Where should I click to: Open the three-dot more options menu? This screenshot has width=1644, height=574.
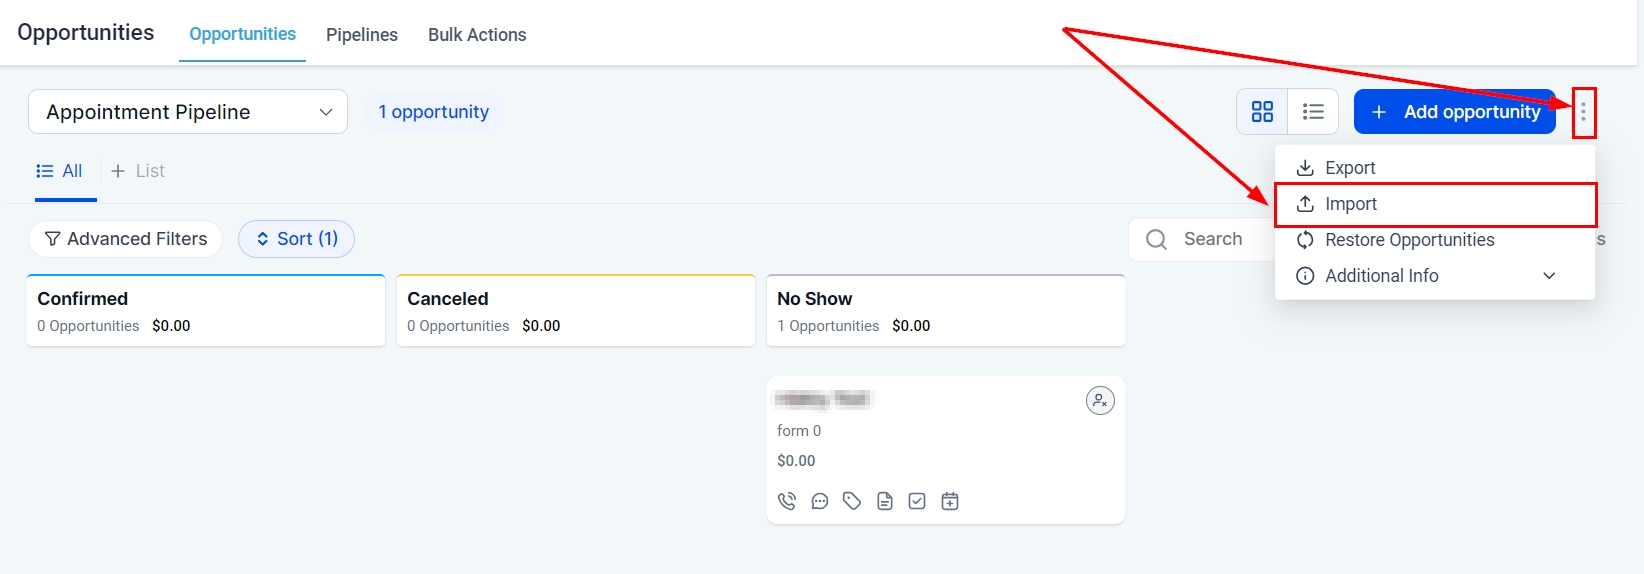[1583, 113]
